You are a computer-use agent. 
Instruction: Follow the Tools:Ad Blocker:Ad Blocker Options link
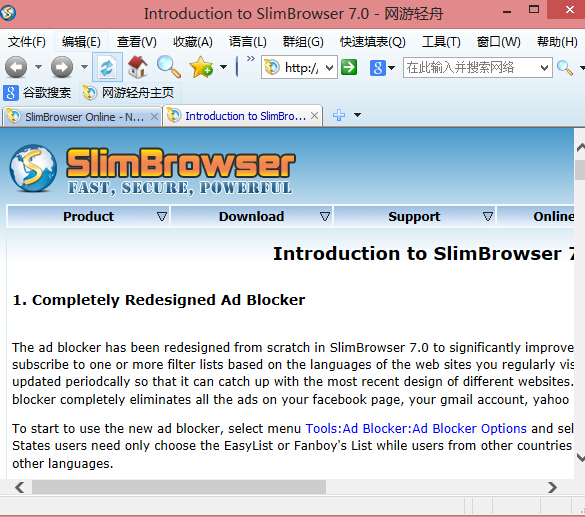tap(416, 429)
